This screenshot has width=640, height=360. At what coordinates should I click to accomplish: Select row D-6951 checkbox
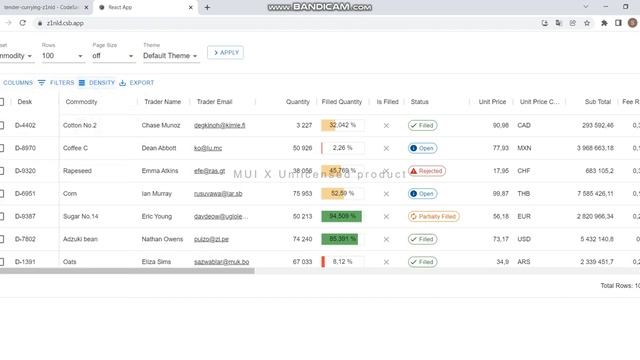point(2,193)
